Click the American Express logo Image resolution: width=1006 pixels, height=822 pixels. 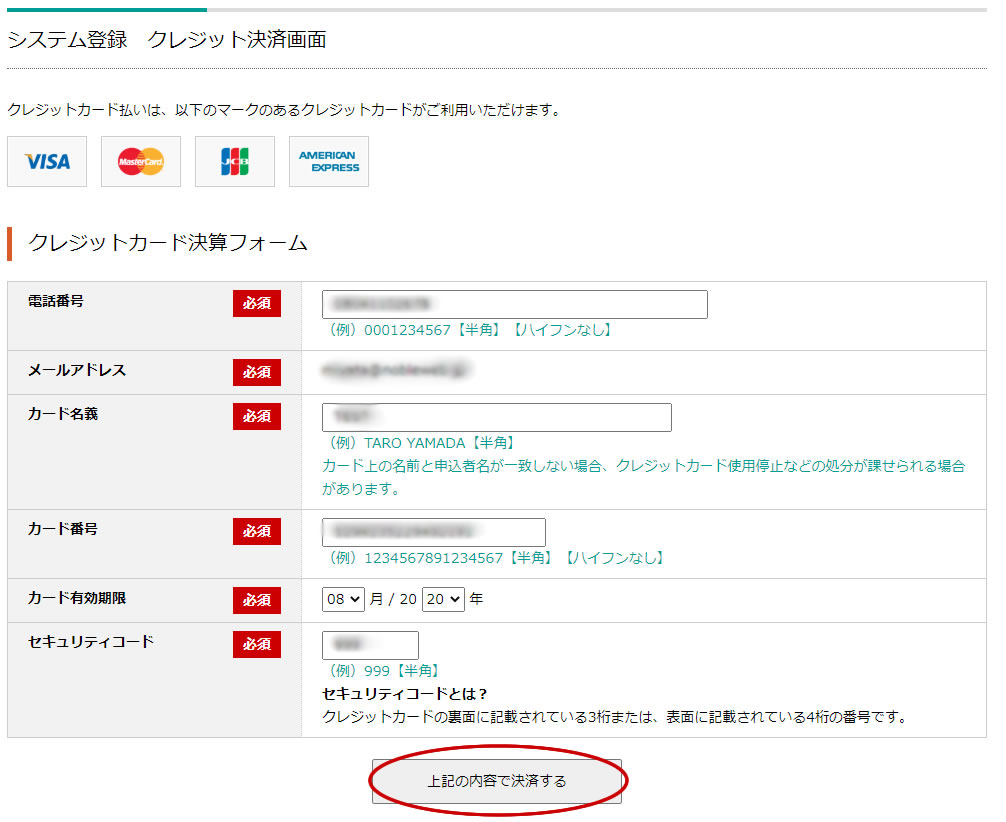tap(329, 162)
